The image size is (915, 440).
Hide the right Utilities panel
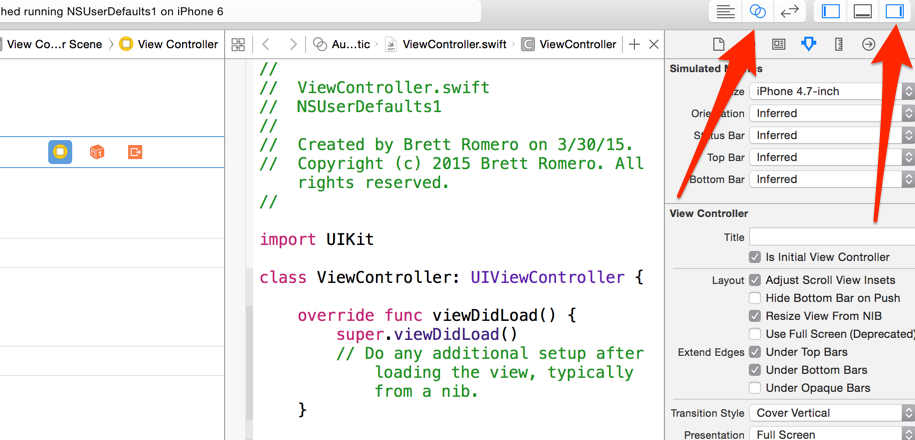(894, 12)
